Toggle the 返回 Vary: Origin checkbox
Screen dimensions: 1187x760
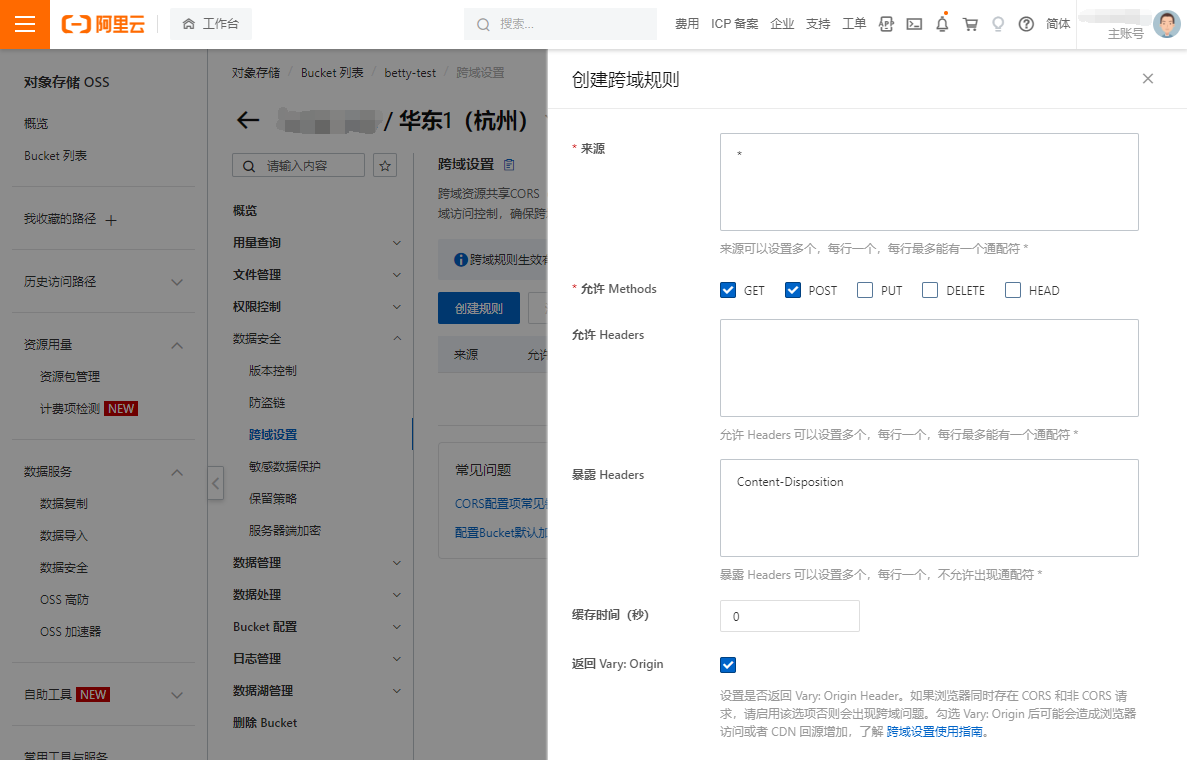pos(728,665)
